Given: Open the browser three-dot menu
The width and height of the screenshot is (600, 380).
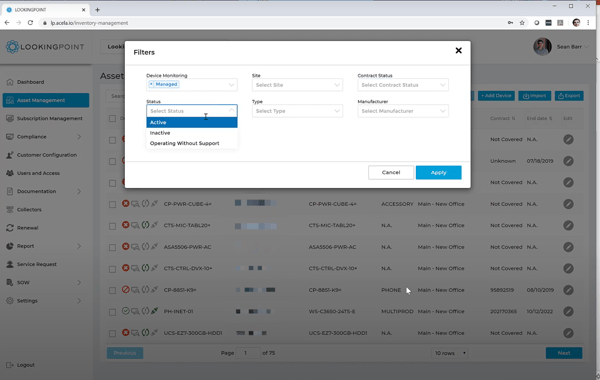Looking at the screenshot, I should click(589, 23).
